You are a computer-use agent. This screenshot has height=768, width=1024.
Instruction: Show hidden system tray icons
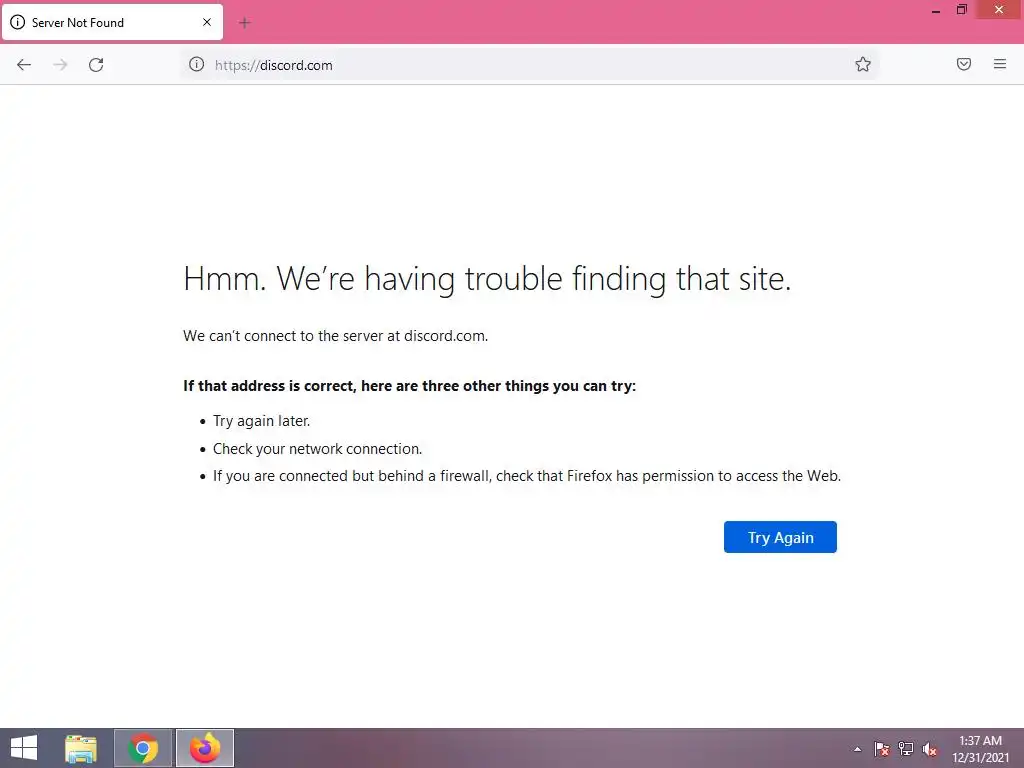pyautogui.click(x=857, y=750)
